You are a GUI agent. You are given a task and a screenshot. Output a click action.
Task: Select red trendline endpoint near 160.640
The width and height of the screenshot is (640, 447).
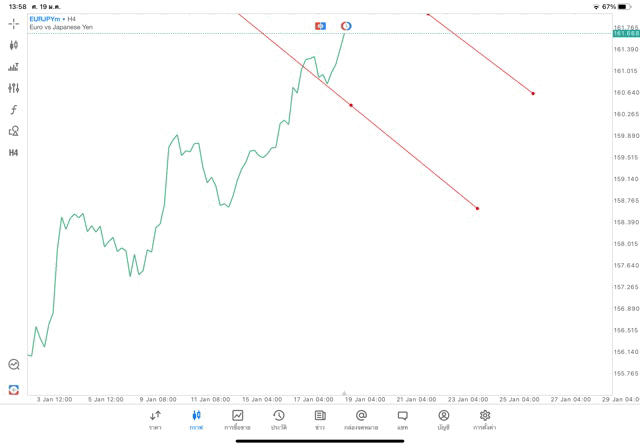click(533, 94)
